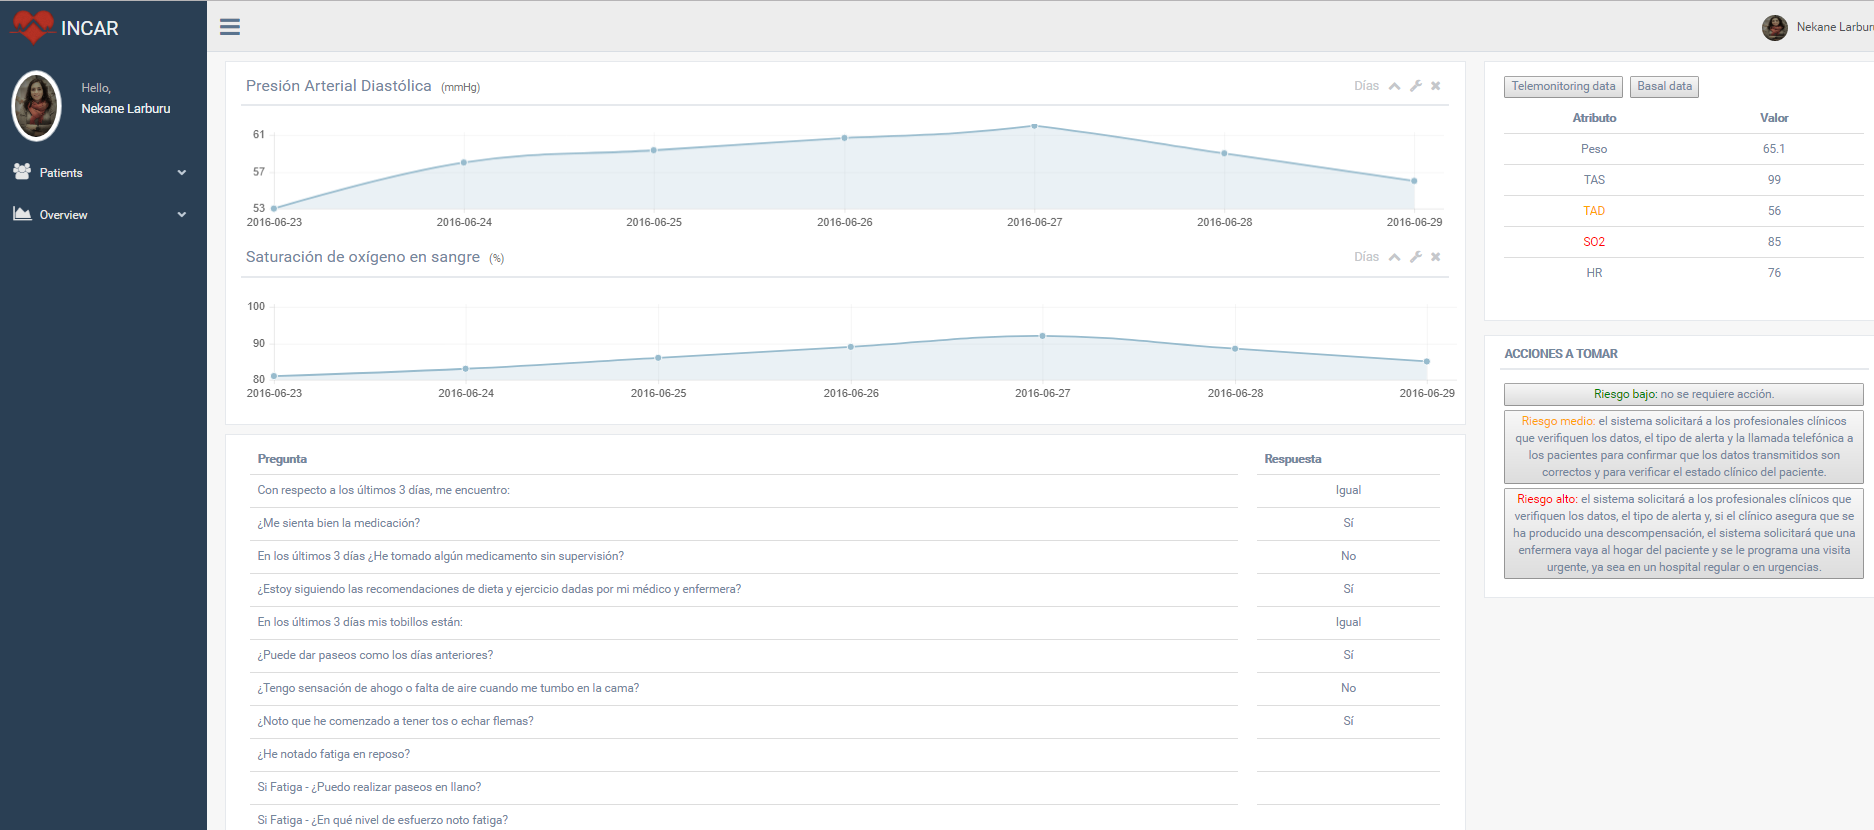Open wrench settings for Presión Arterial Diastólica panel

click(x=1416, y=86)
